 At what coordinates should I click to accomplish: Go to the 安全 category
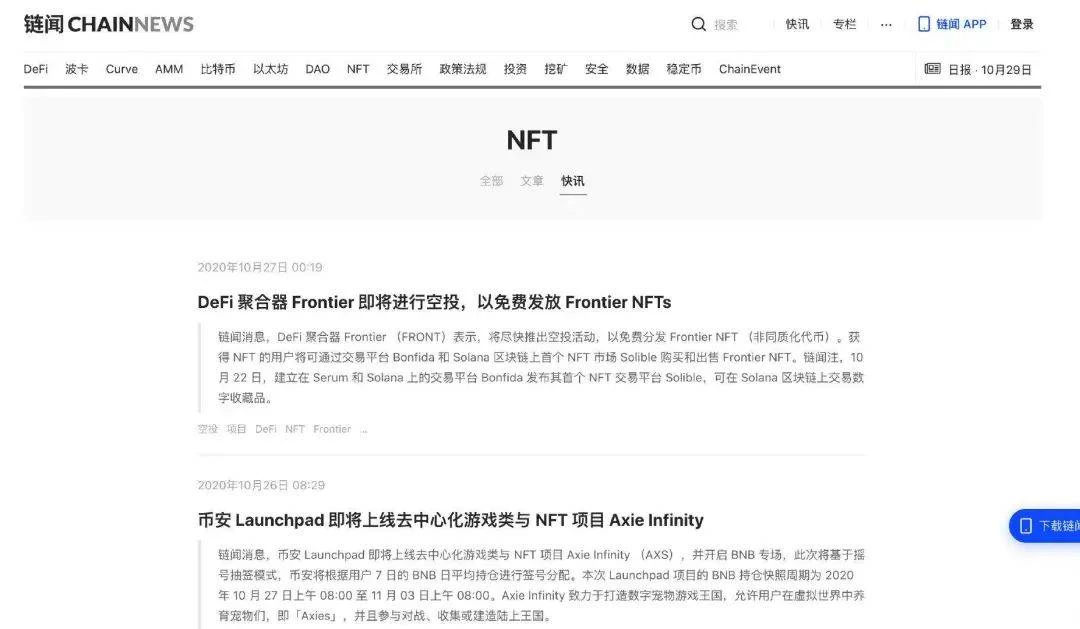[596, 69]
